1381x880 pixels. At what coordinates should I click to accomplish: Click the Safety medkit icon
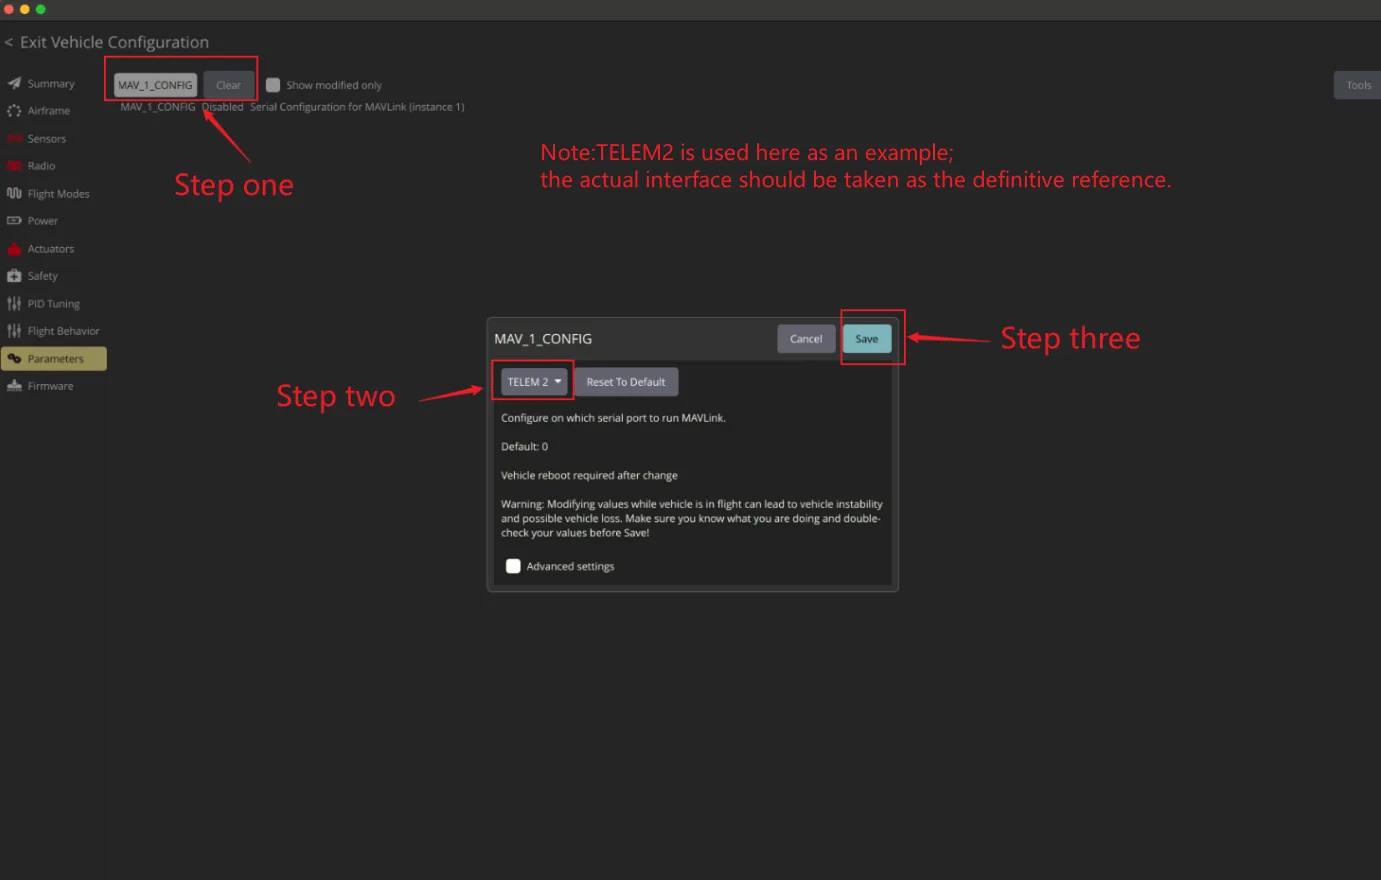pyautogui.click(x=14, y=276)
